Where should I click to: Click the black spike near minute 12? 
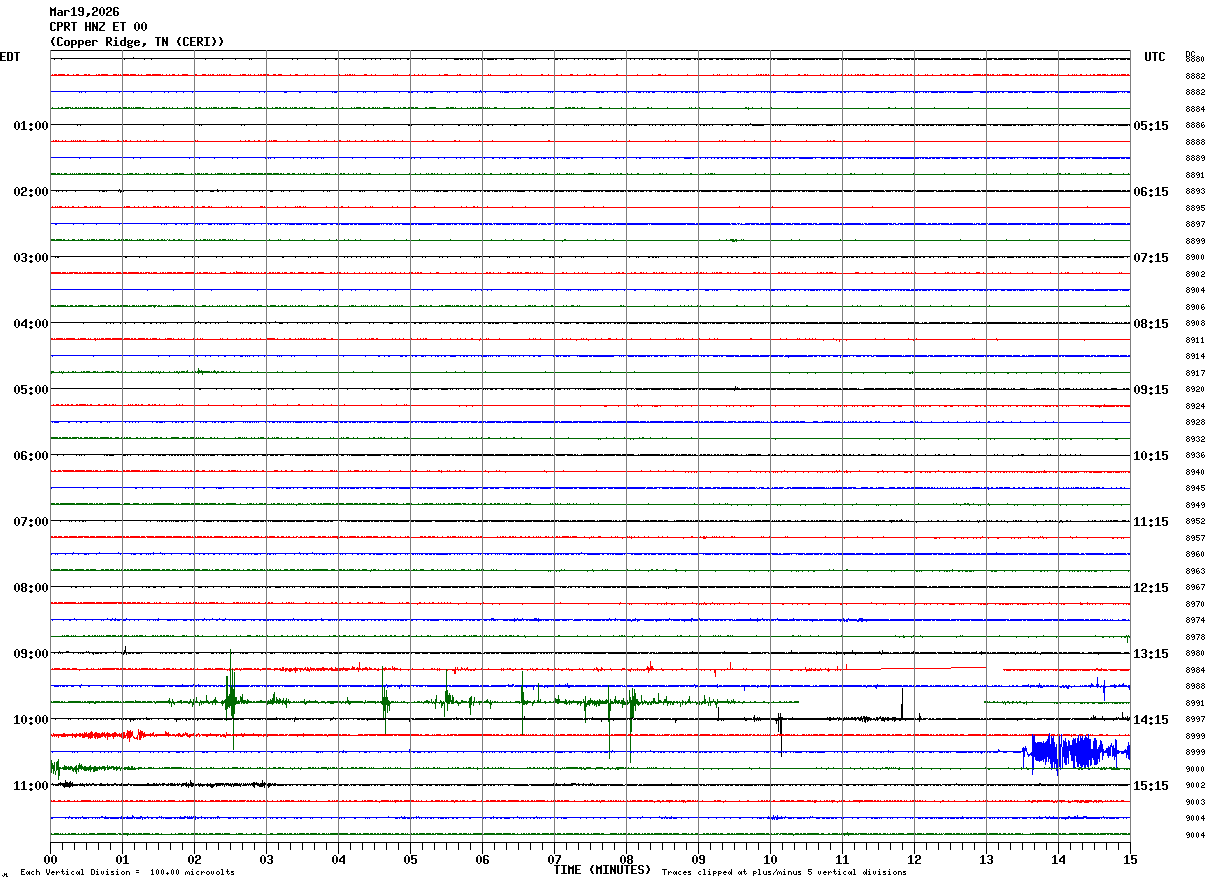(x=902, y=703)
